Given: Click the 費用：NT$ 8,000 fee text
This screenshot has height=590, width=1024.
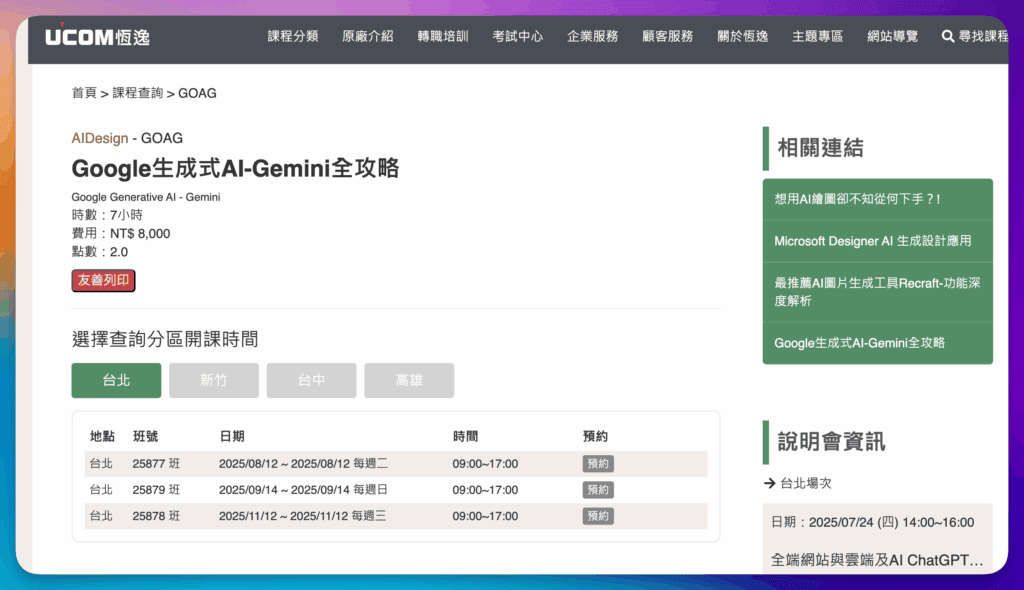Looking at the screenshot, I should (x=121, y=234).
